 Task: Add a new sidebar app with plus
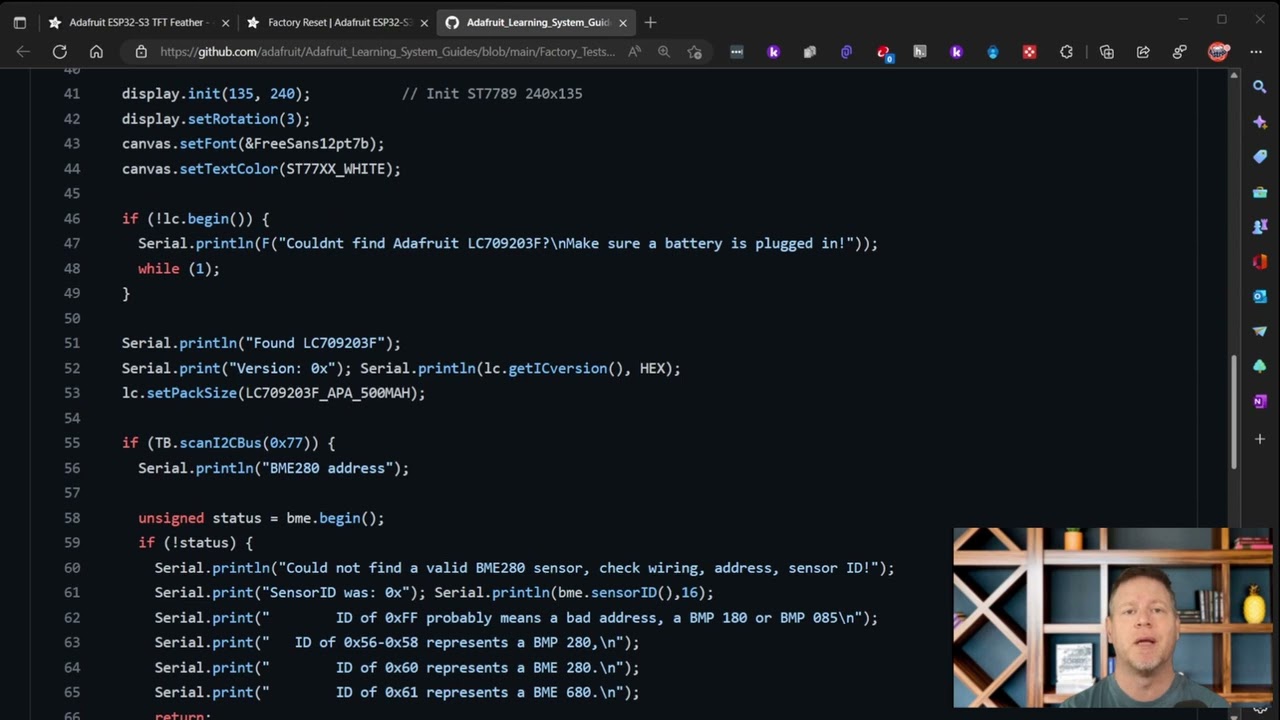click(1260, 439)
